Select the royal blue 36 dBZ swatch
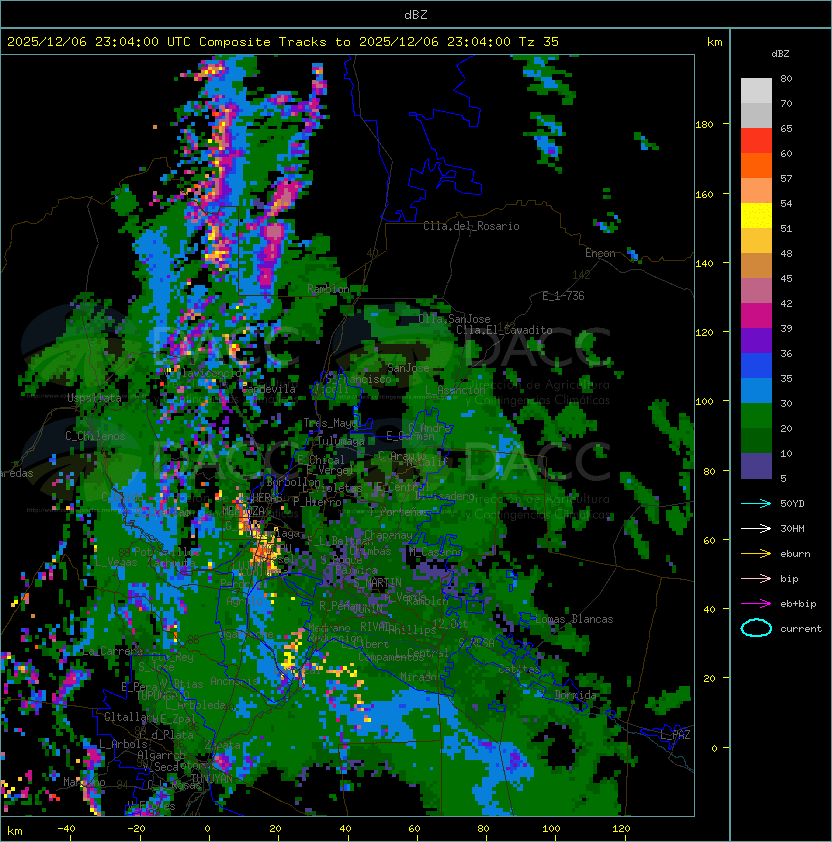Screen dimensions: 832x842 point(756,365)
